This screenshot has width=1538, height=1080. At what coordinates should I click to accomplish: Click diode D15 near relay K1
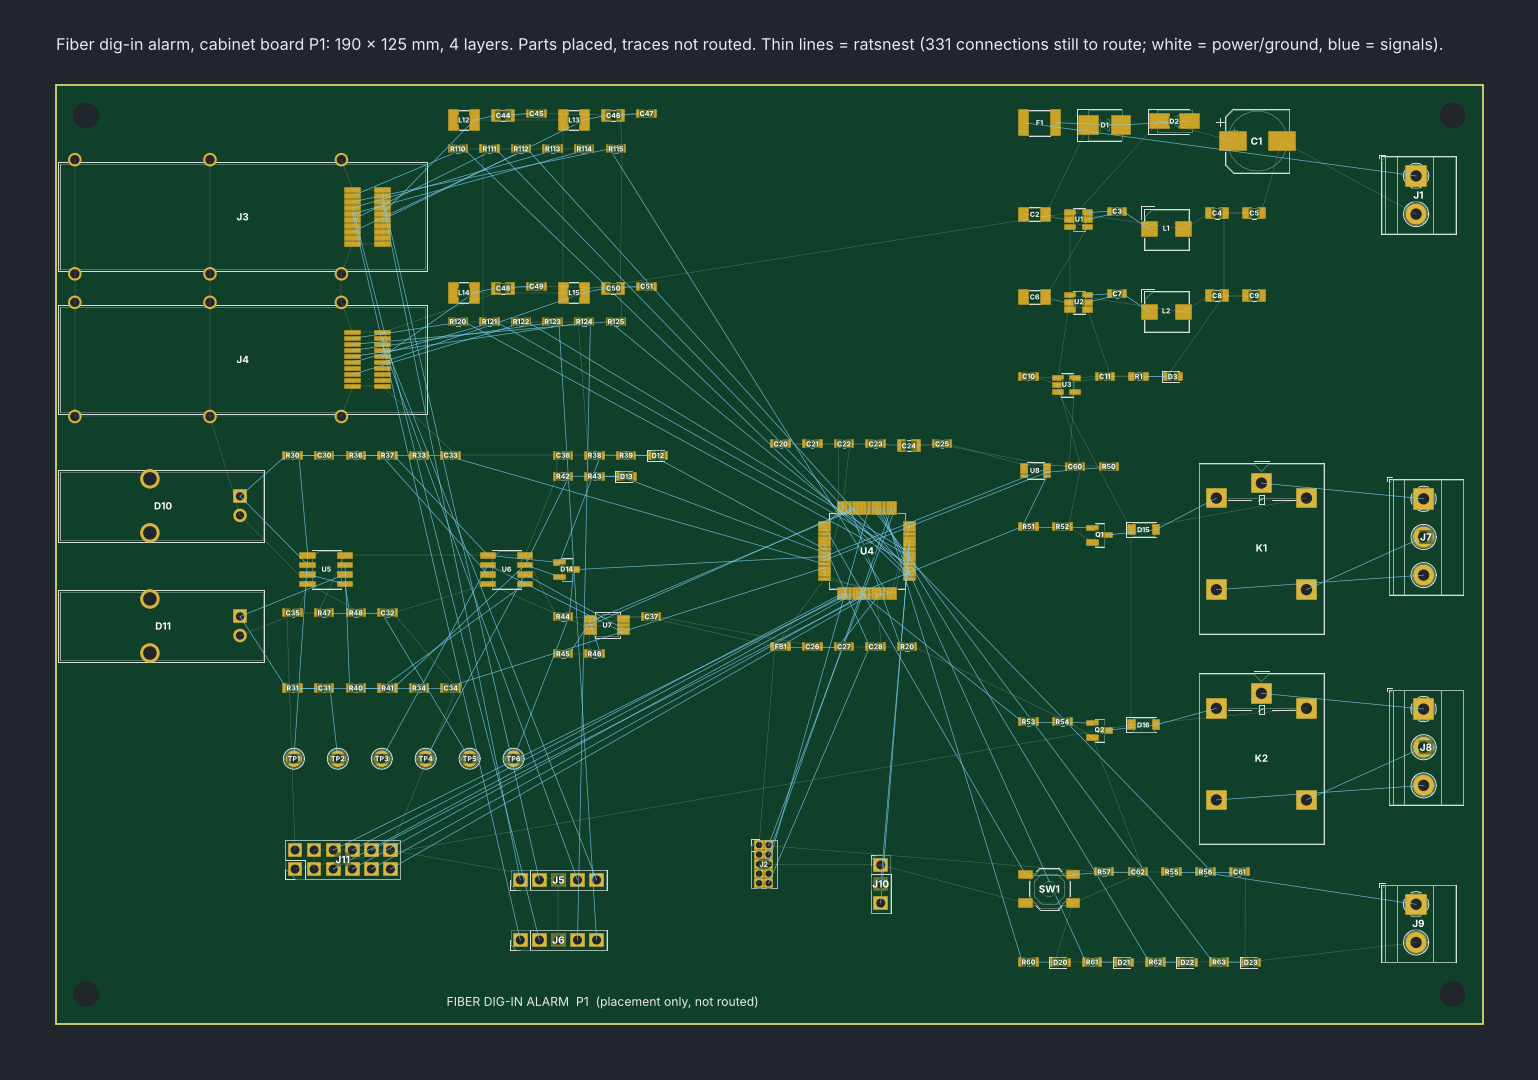1143,530
